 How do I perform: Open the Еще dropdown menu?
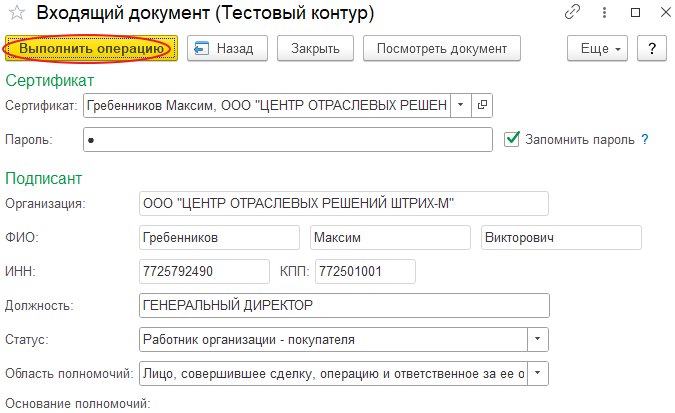597,48
